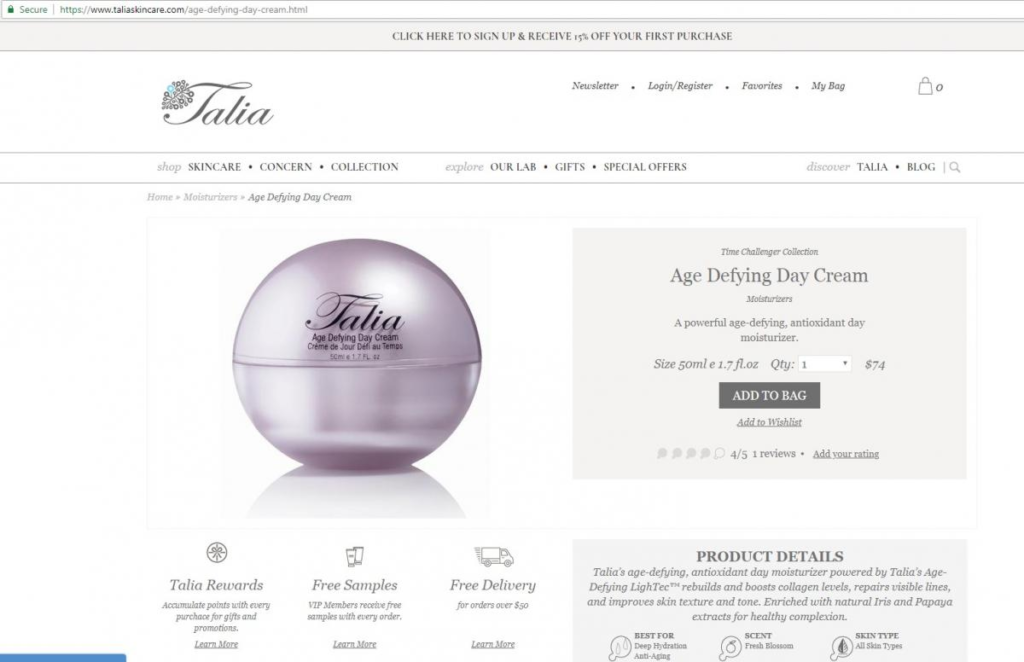Viewport: 1024px width, 662px height.
Task: Open the Qty dropdown
Action: pos(825,364)
